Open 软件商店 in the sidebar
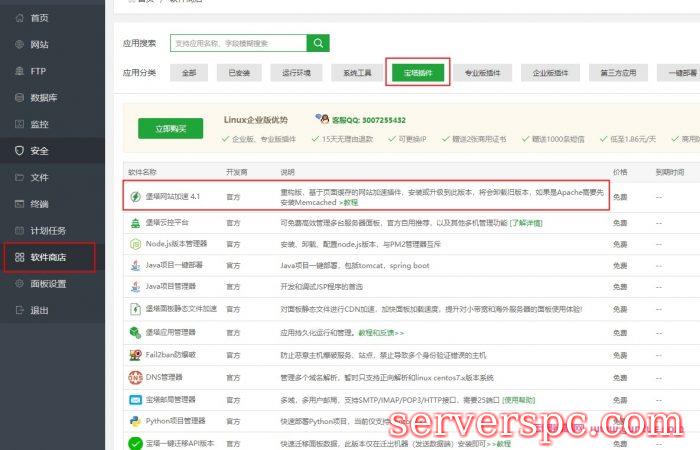The height and width of the screenshot is (450, 700). click(47, 257)
